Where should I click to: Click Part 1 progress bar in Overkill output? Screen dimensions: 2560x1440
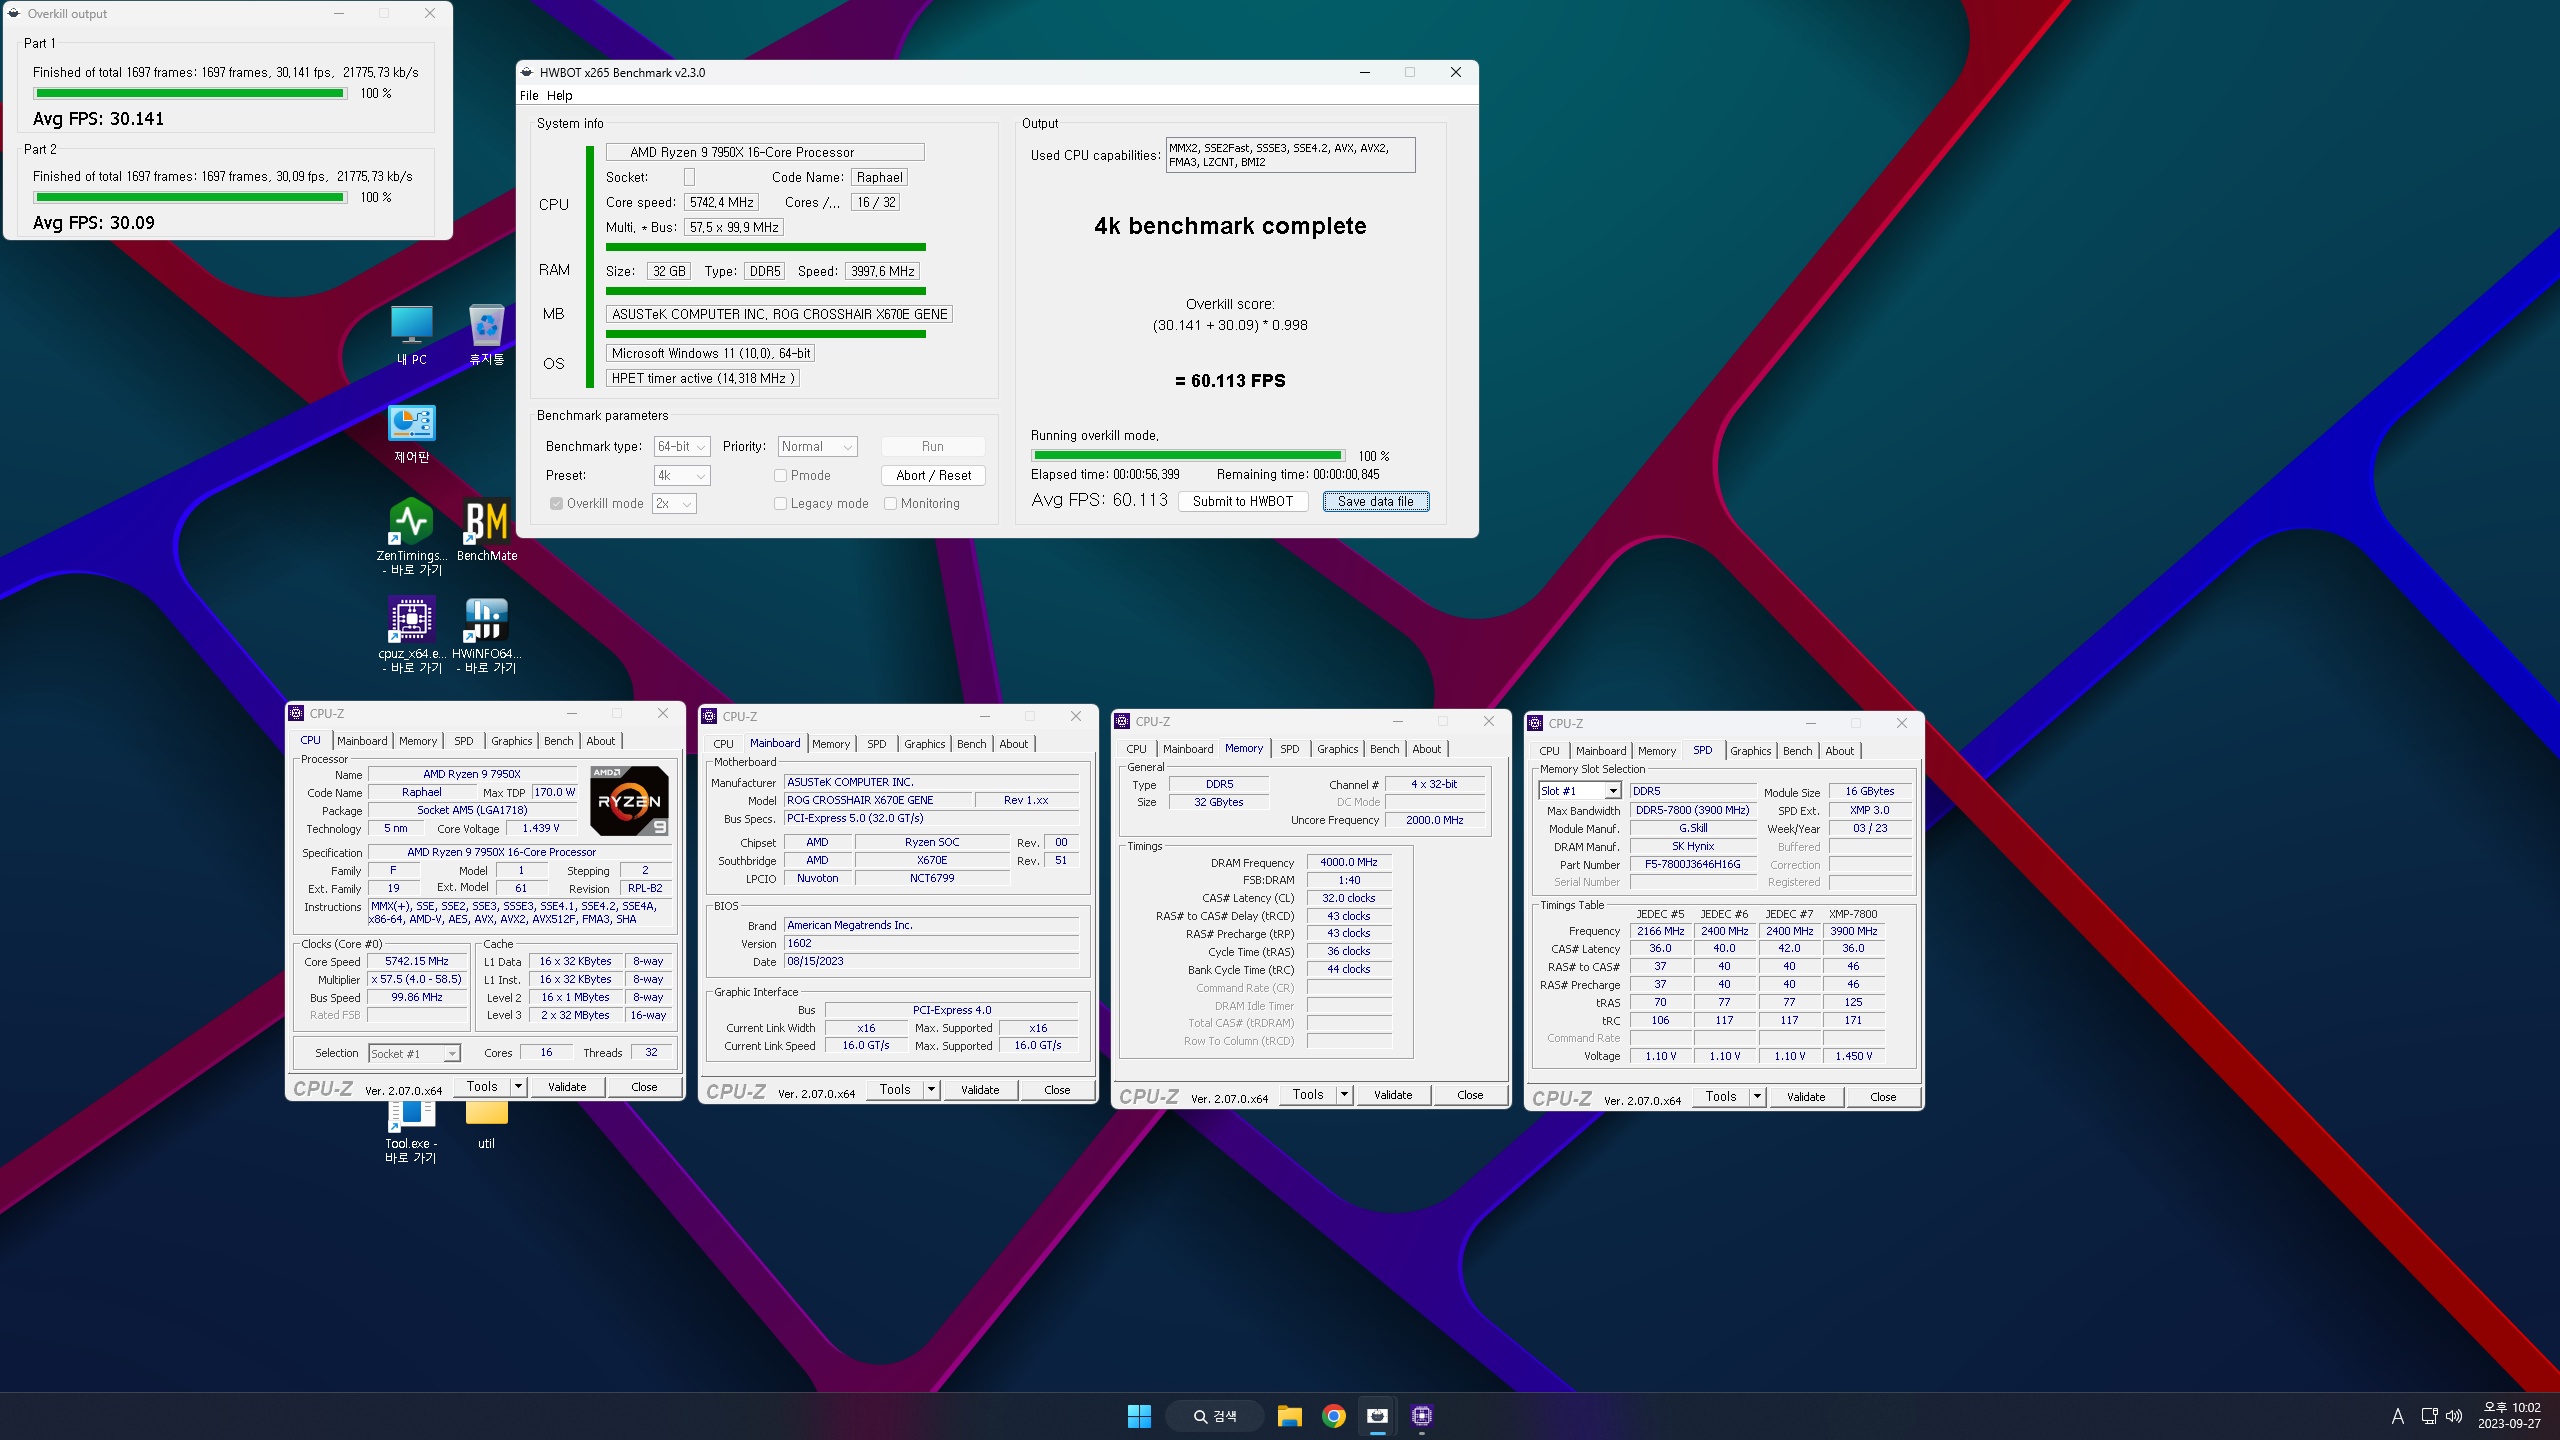pyautogui.click(x=190, y=93)
